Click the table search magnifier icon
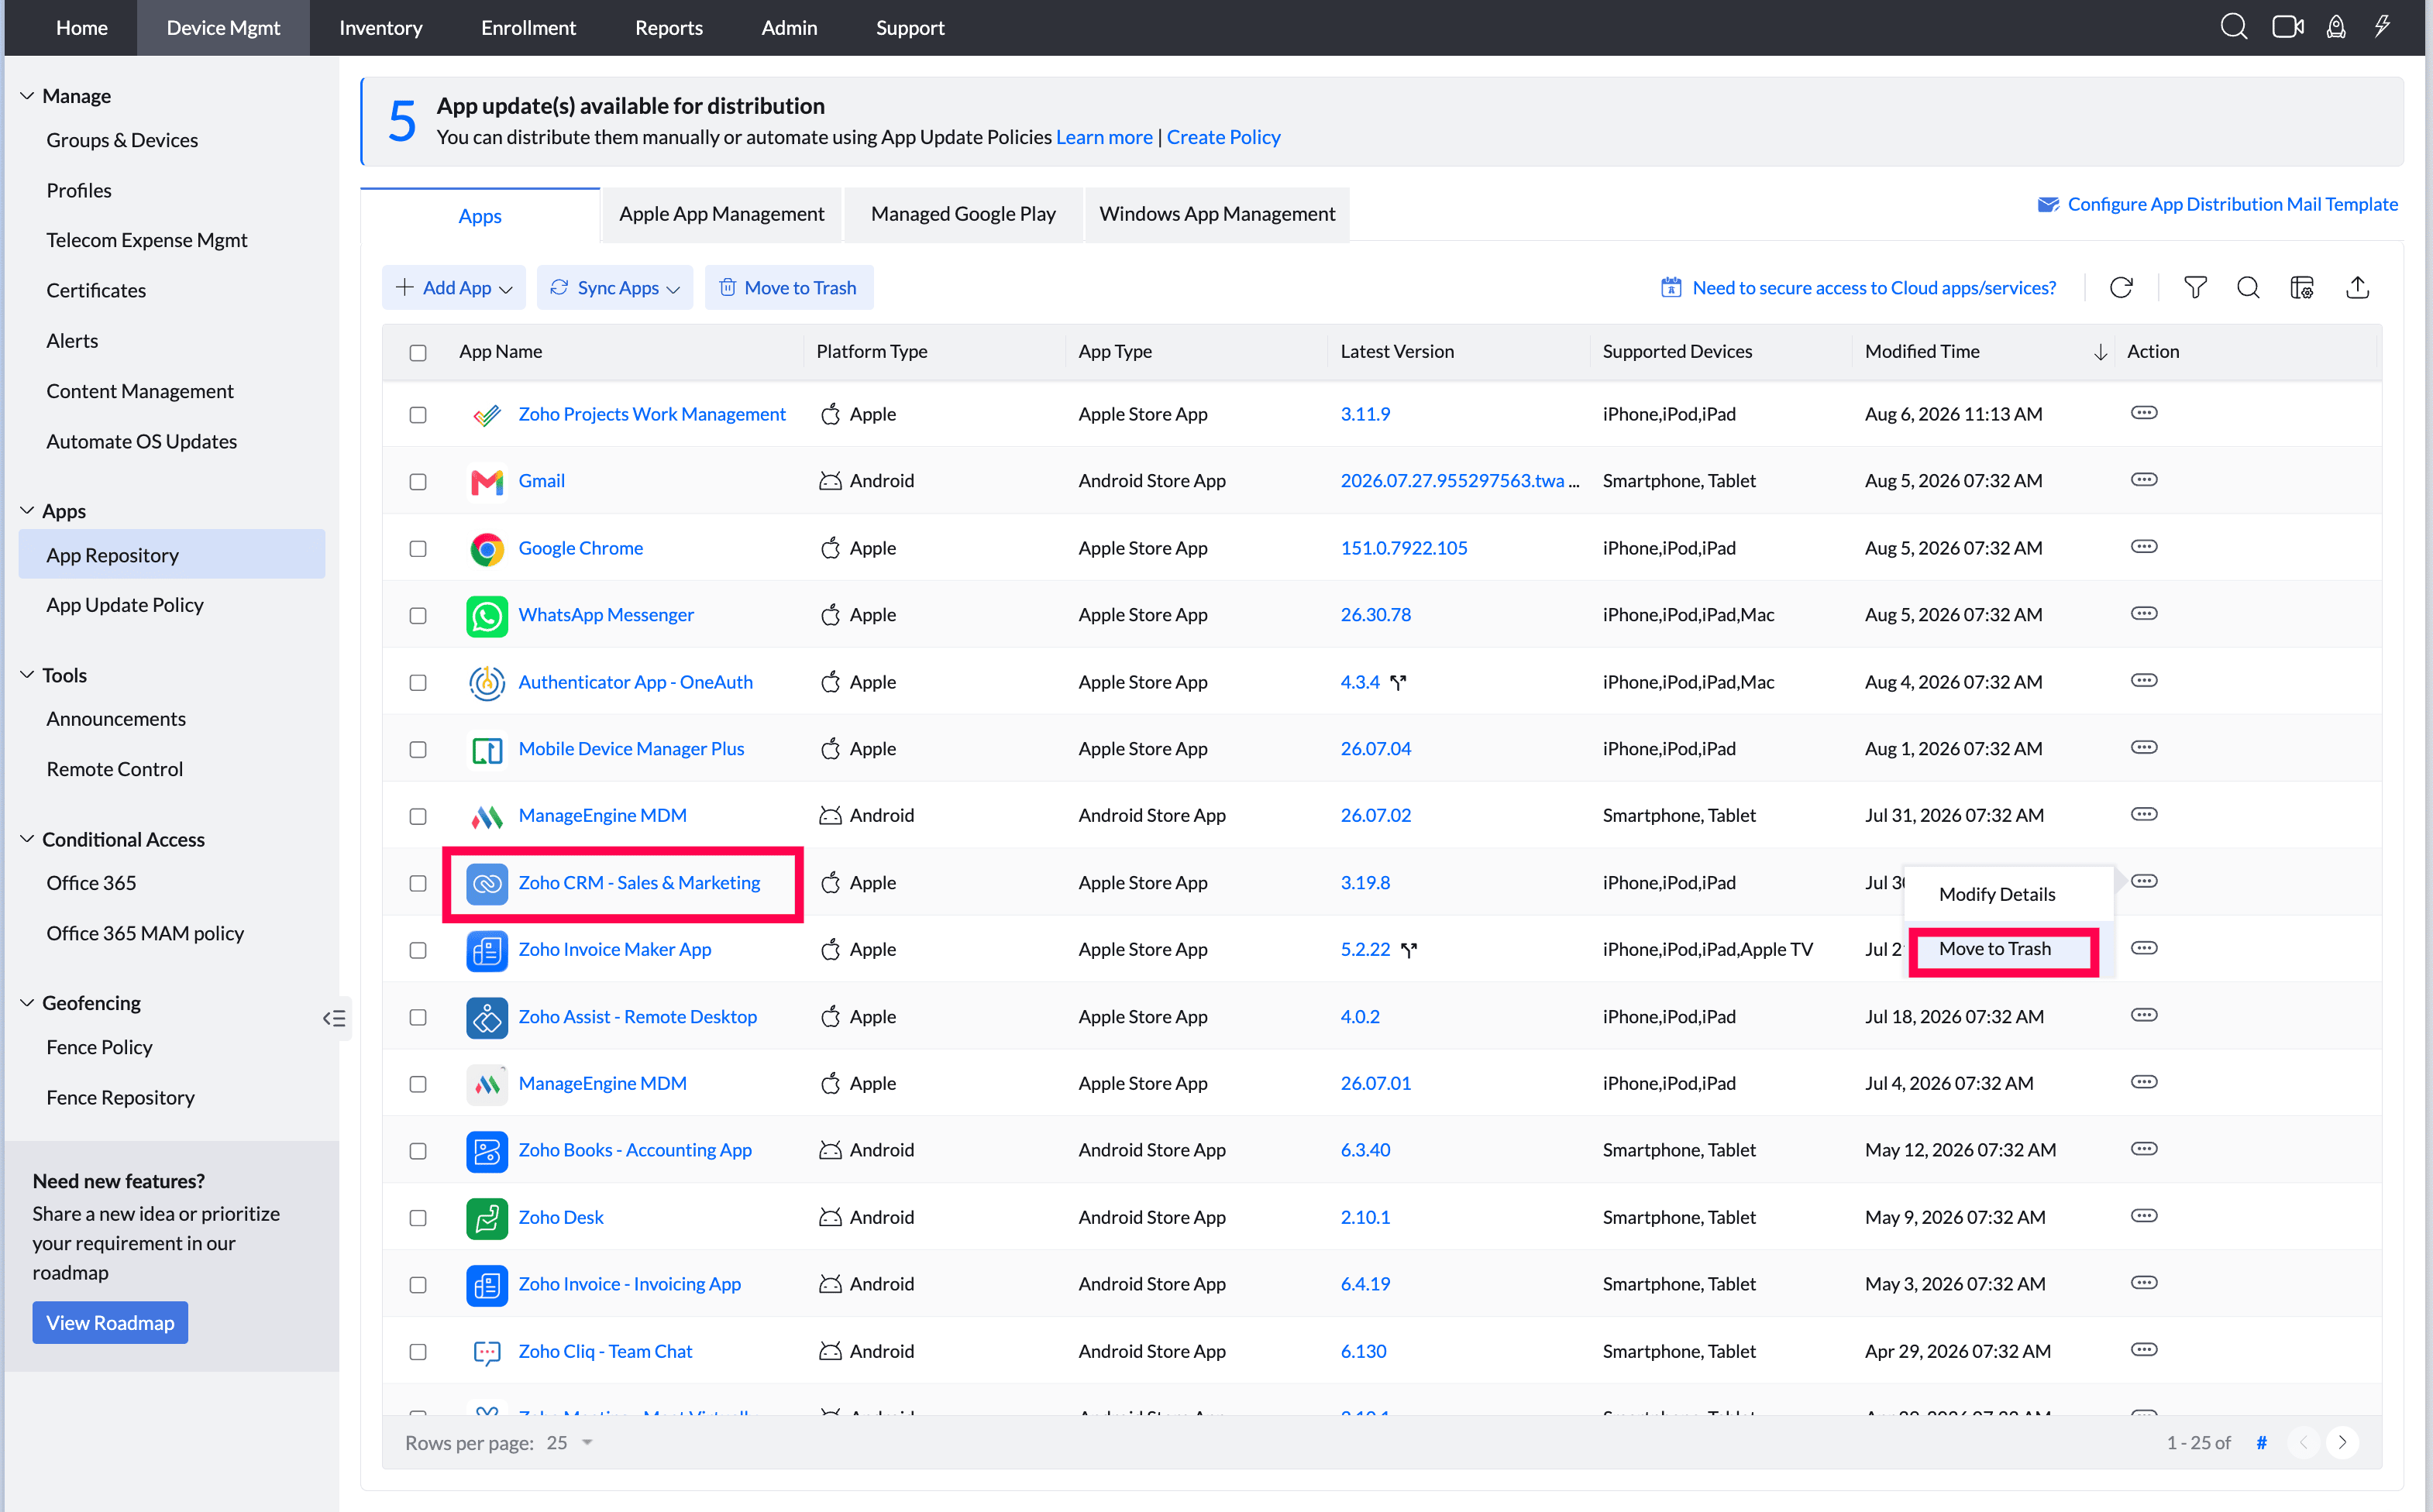This screenshot has width=2433, height=1512. (x=2248, y=288)
